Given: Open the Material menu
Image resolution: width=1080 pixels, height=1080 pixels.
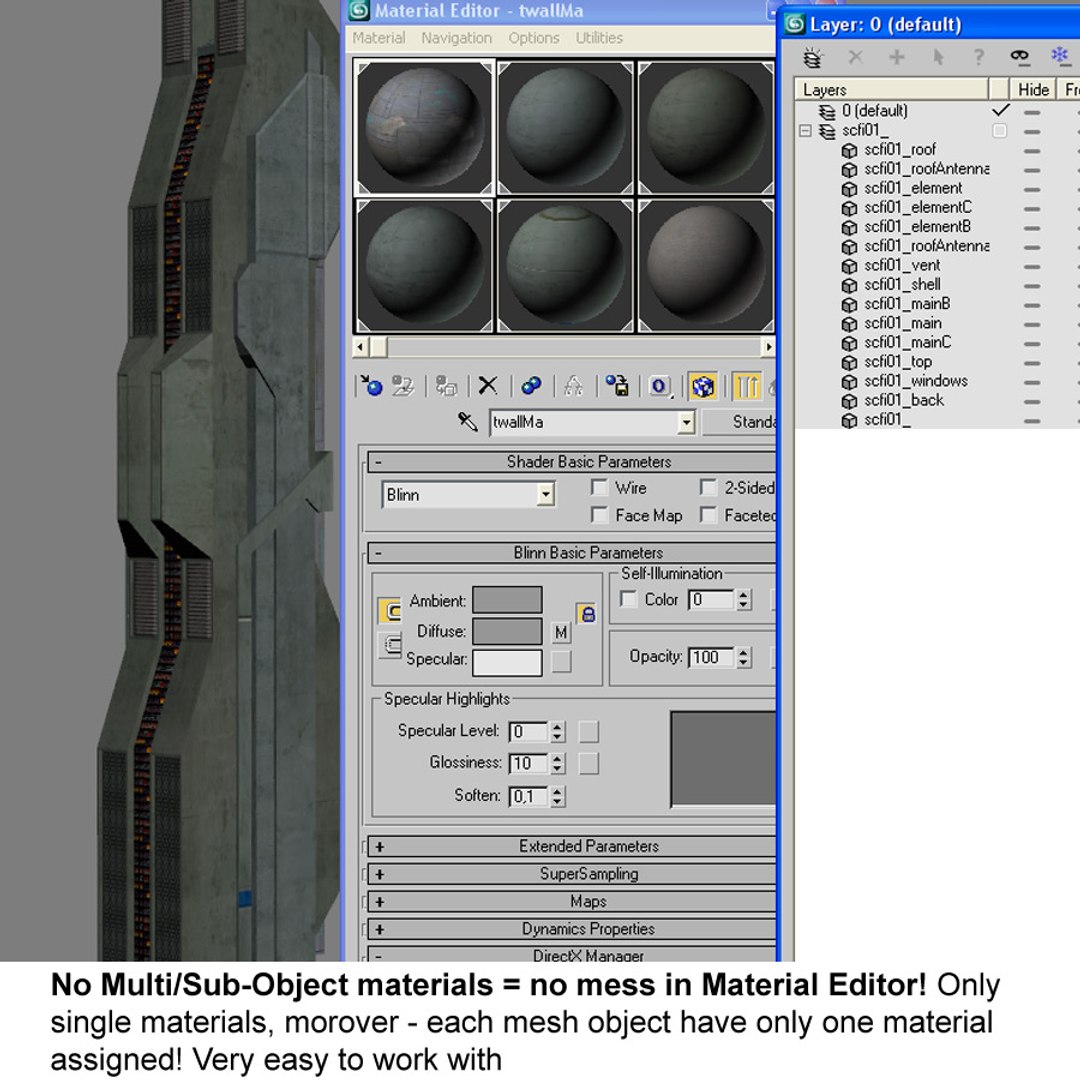Looking at the screenshot, I should [x=379, y=38].
